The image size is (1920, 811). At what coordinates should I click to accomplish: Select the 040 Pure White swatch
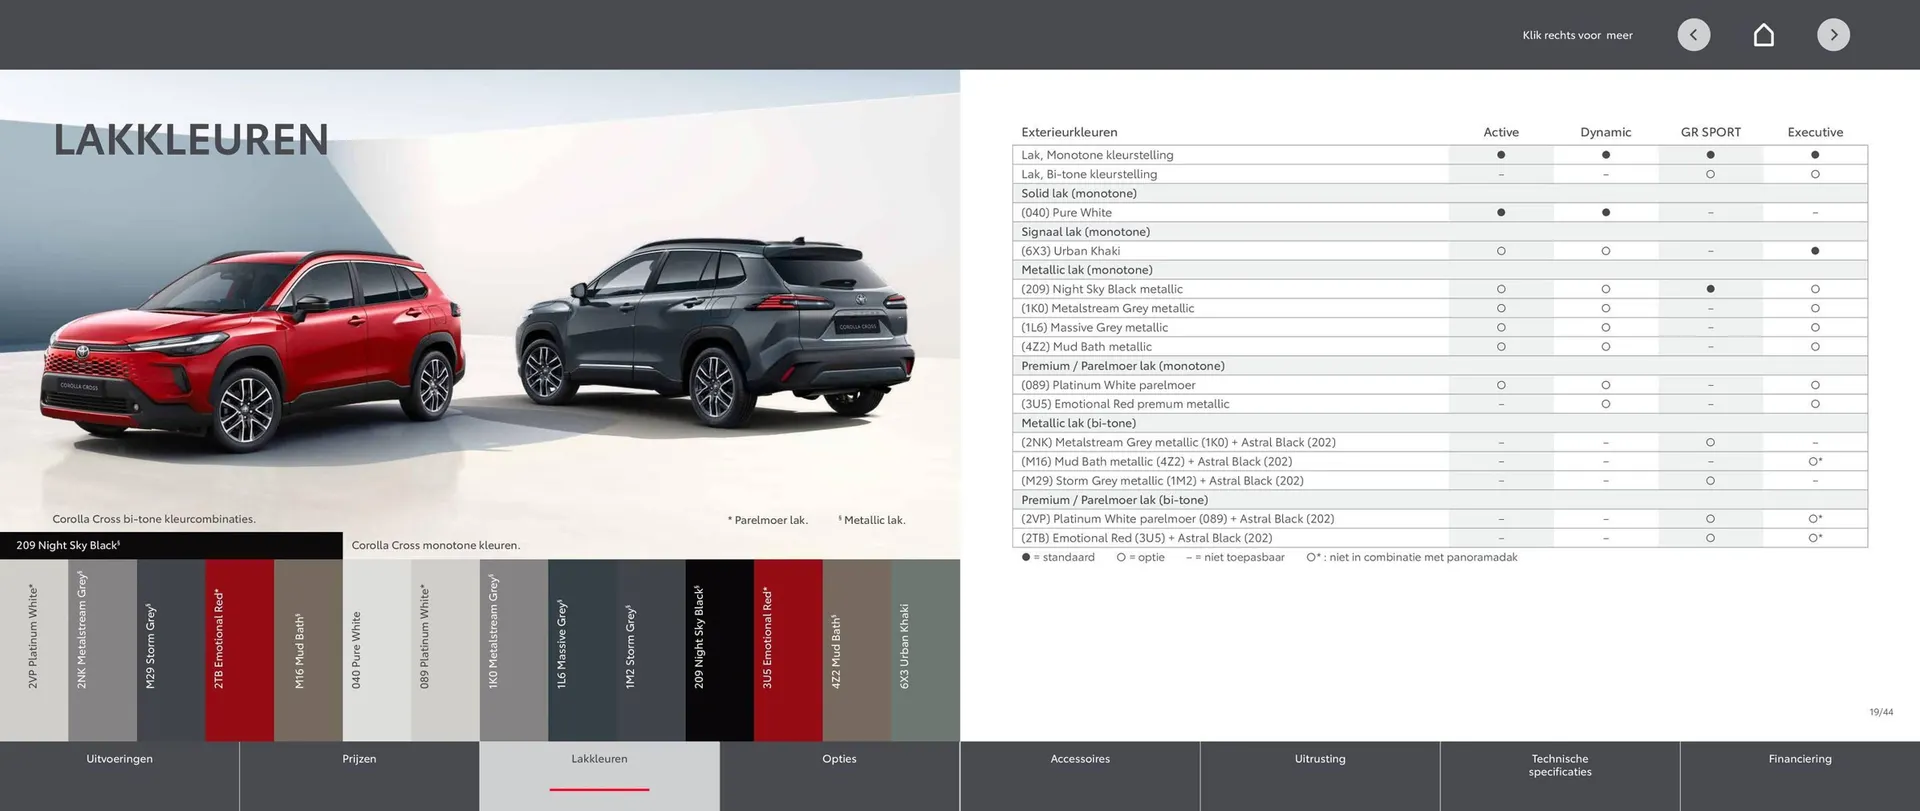377,650
